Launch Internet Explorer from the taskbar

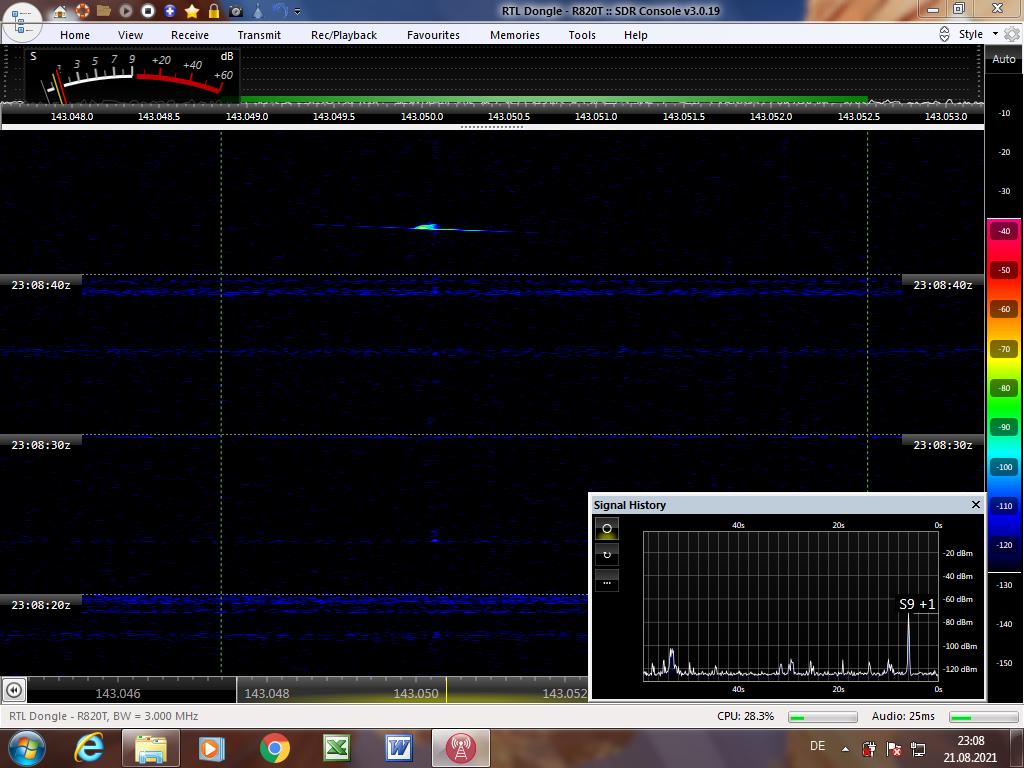point(89,748)
